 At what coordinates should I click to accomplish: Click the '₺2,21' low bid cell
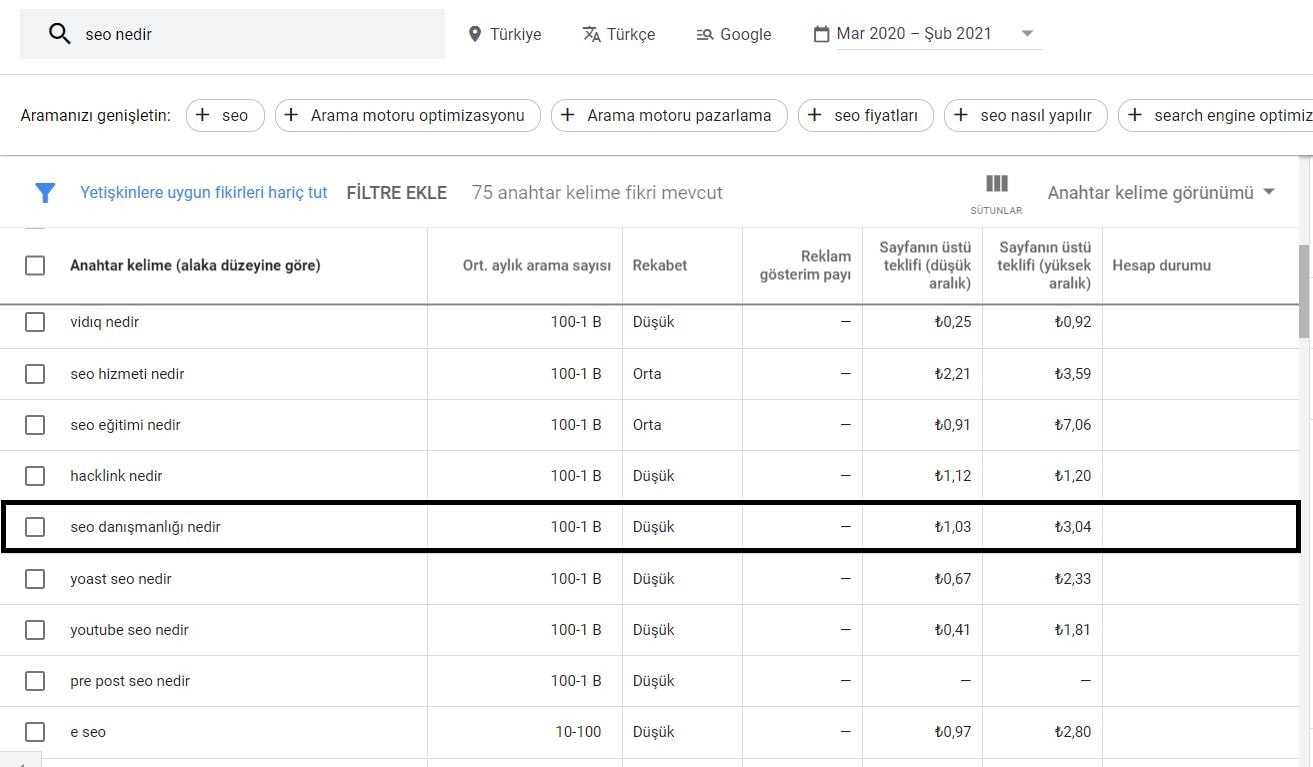click(x=952, y=374)
